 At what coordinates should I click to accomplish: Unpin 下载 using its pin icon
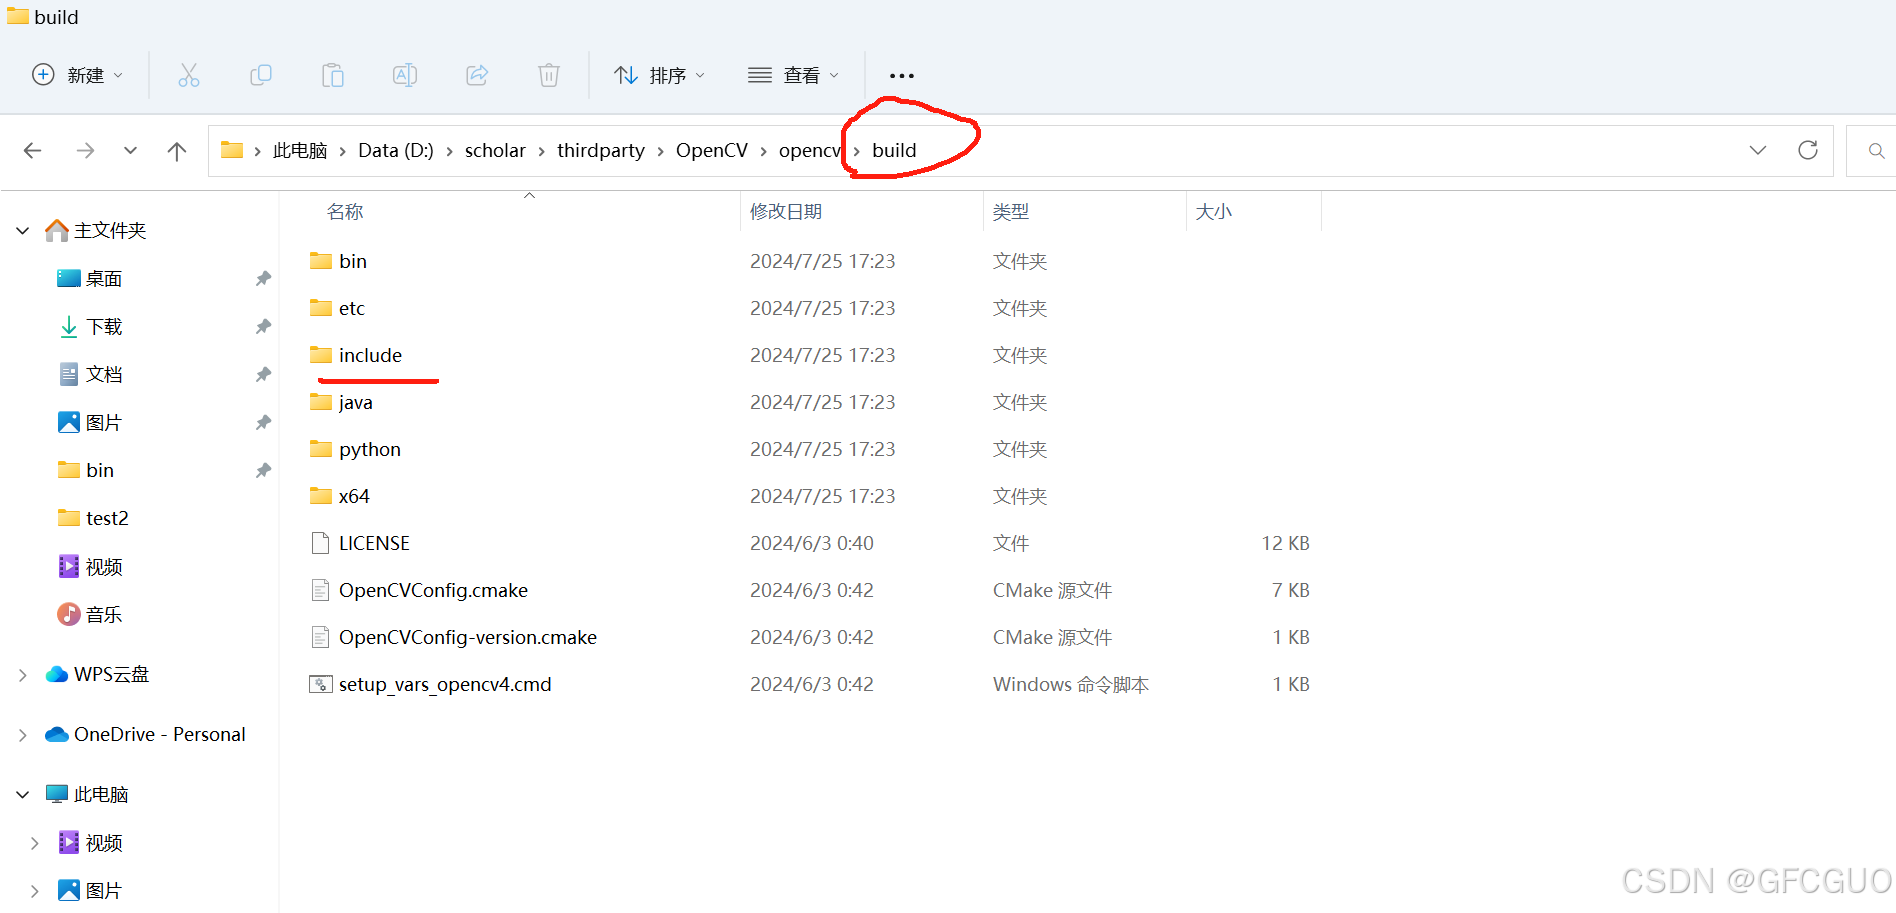point(263,327)
